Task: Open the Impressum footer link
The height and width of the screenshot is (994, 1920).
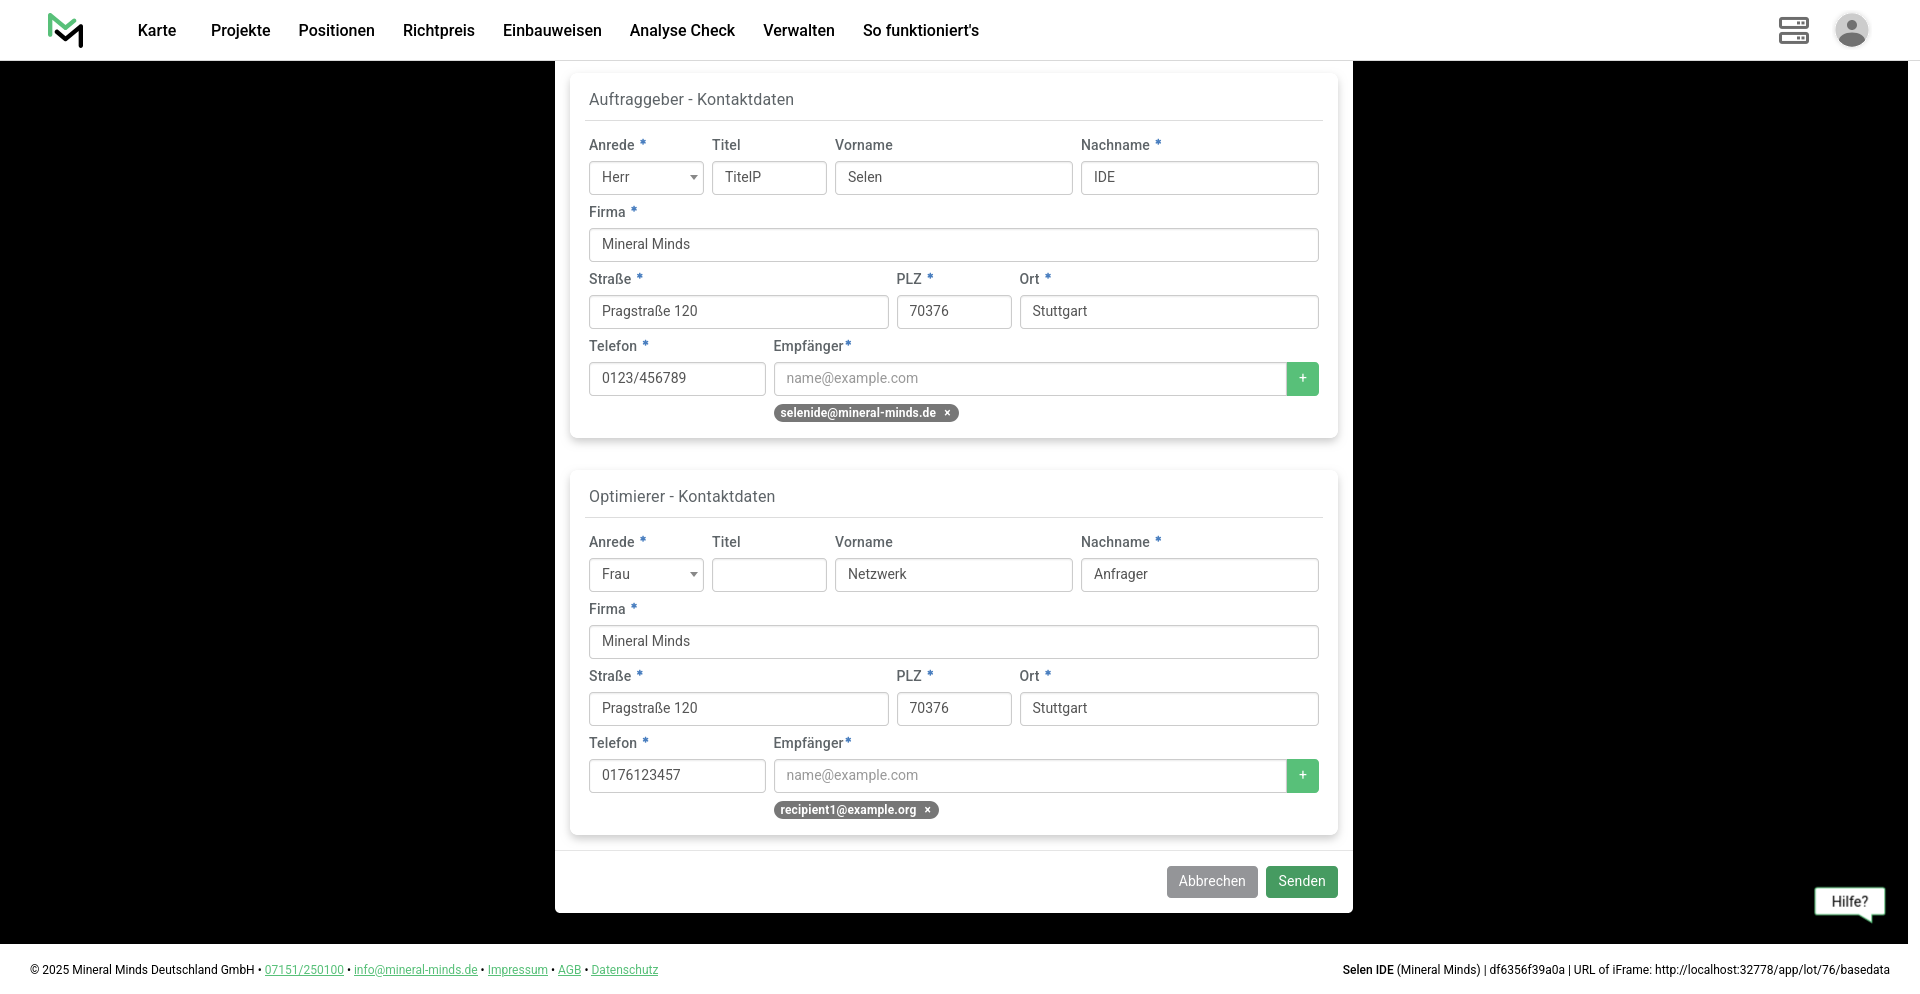Action: coord(517,970)
